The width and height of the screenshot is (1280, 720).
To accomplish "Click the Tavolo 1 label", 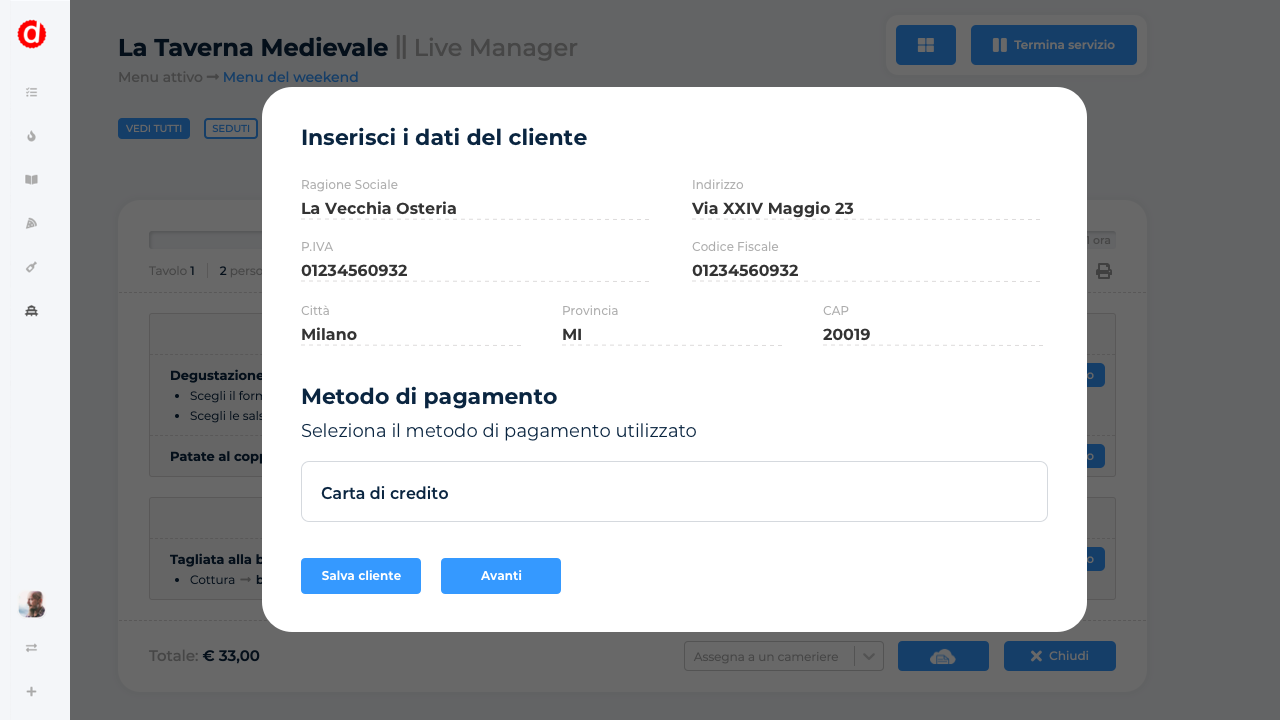I will coord(172,271).
